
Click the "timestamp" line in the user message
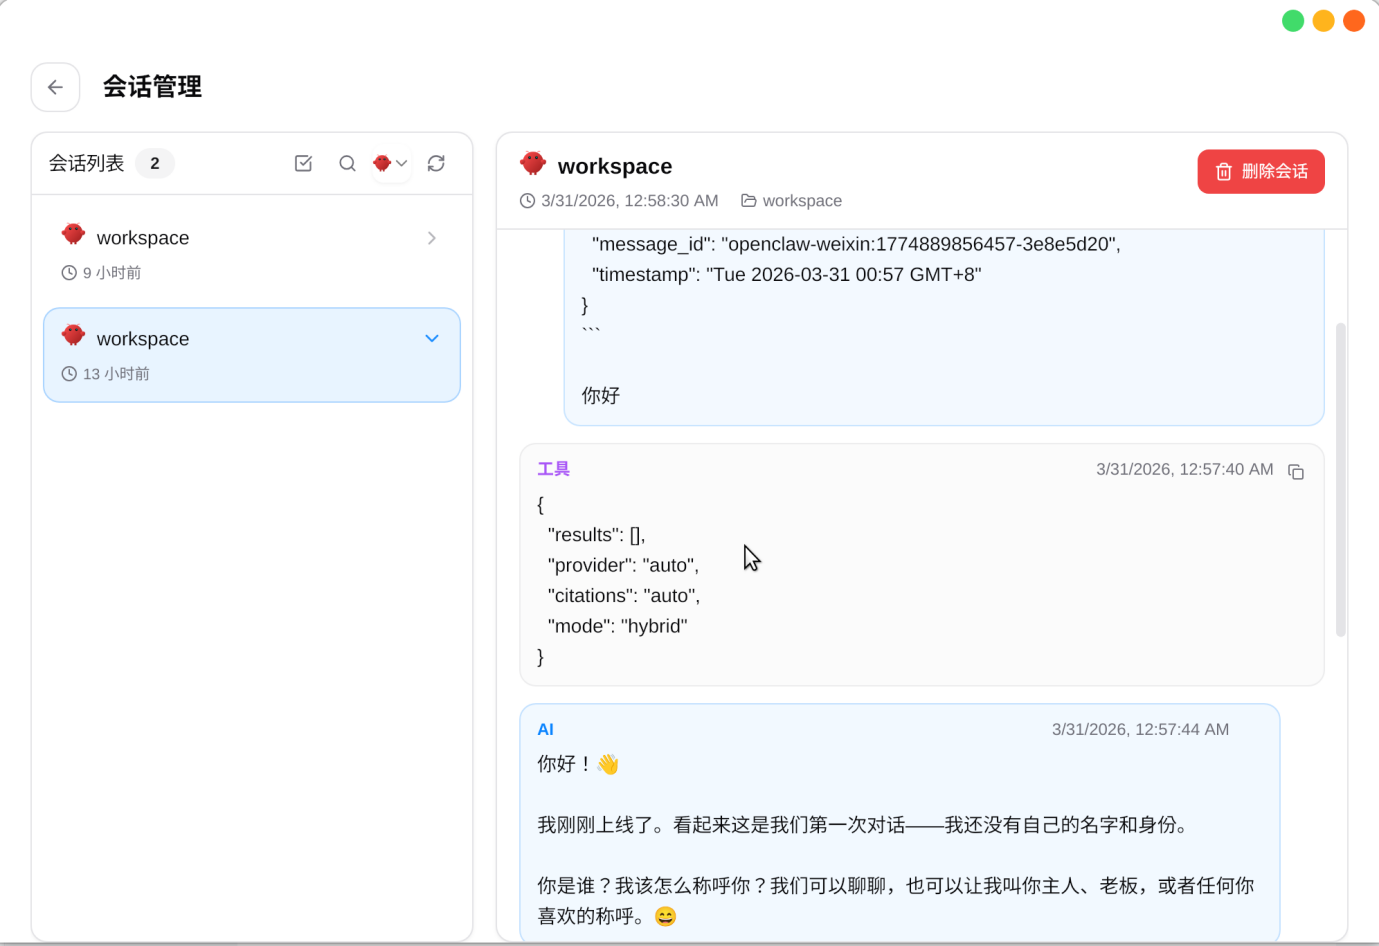tap(786, 275)
